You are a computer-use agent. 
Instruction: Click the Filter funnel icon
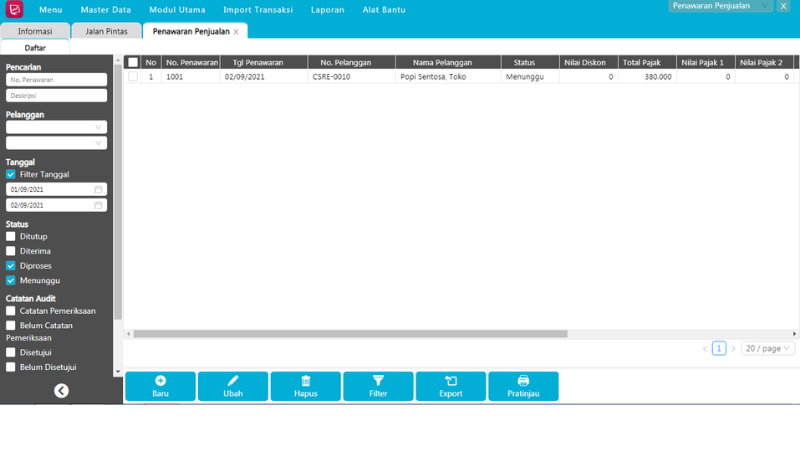[x=378, y=381]
